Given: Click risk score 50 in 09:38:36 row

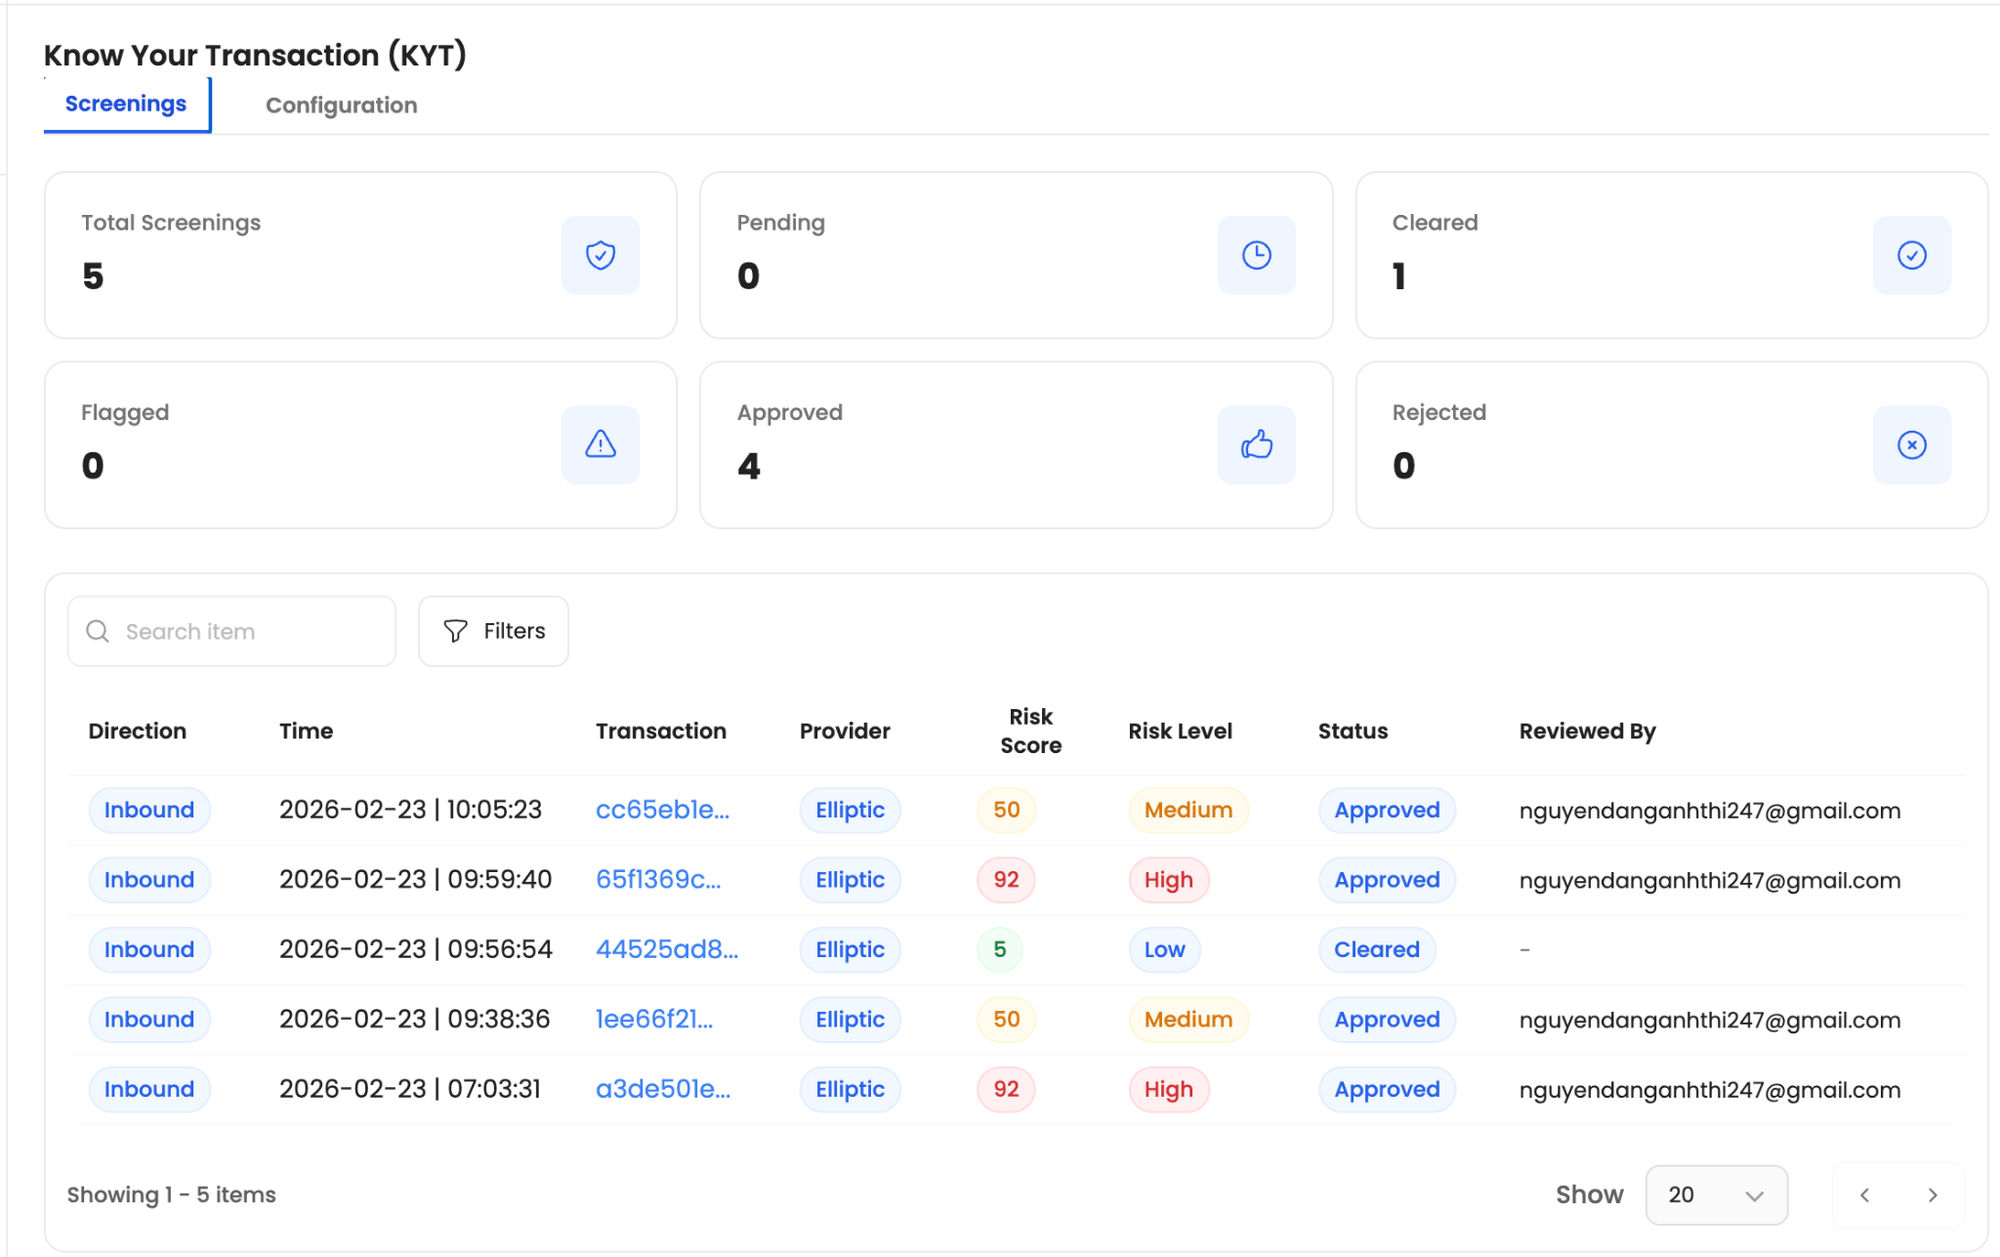Looking at the screenshot, I should [1006, 1019].
